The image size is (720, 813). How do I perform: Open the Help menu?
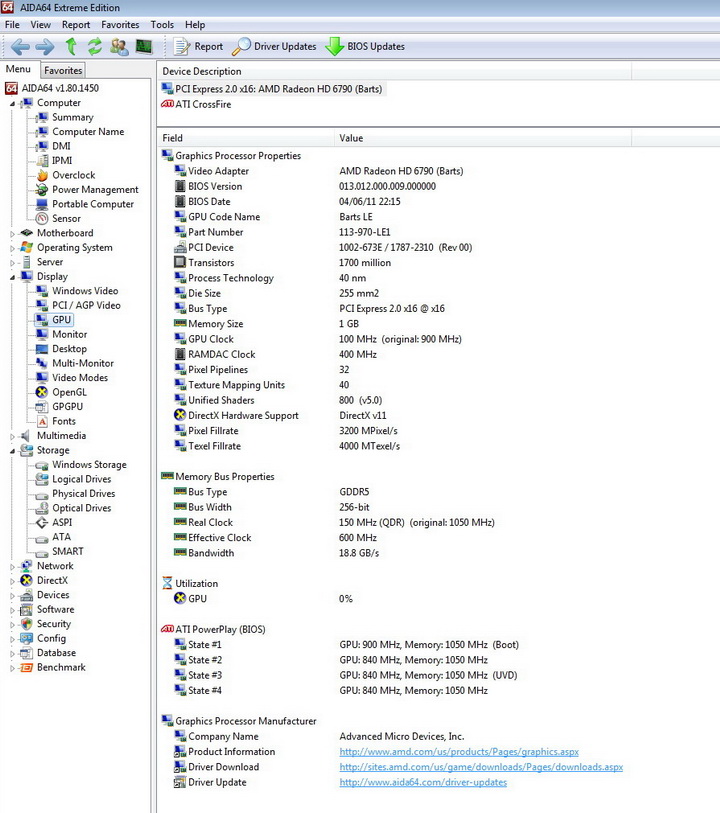coord(195,24)
